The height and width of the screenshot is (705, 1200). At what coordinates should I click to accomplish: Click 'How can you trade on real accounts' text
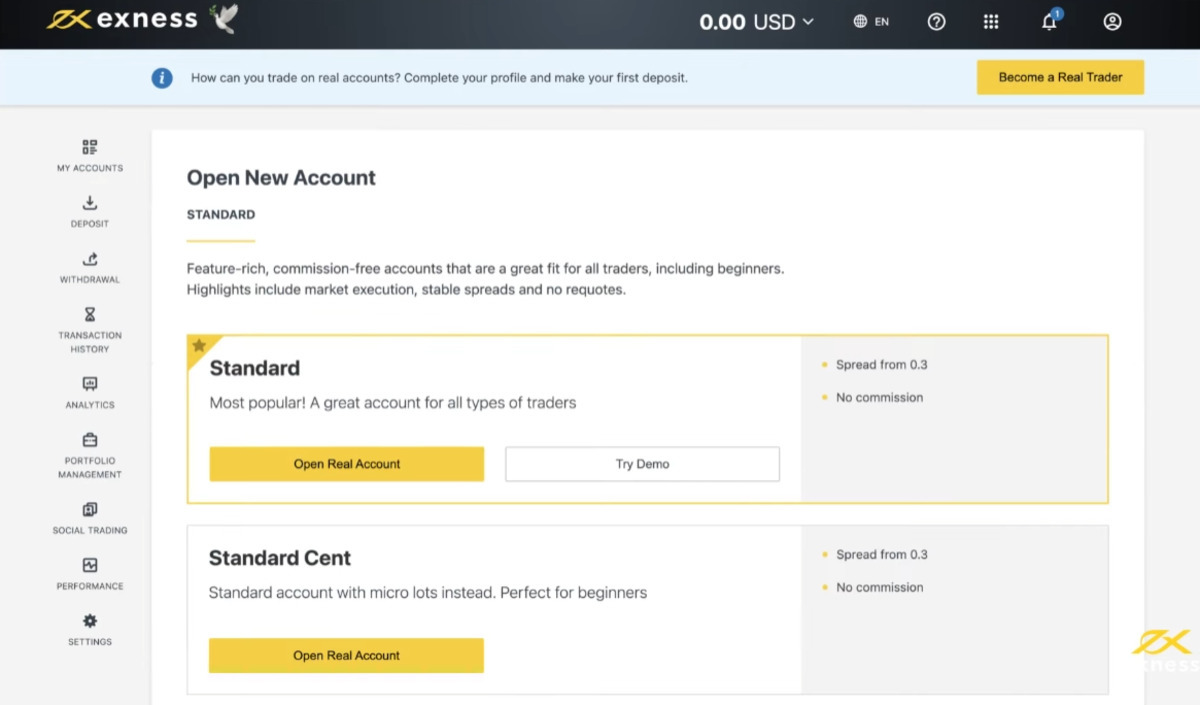click(439, 77)
